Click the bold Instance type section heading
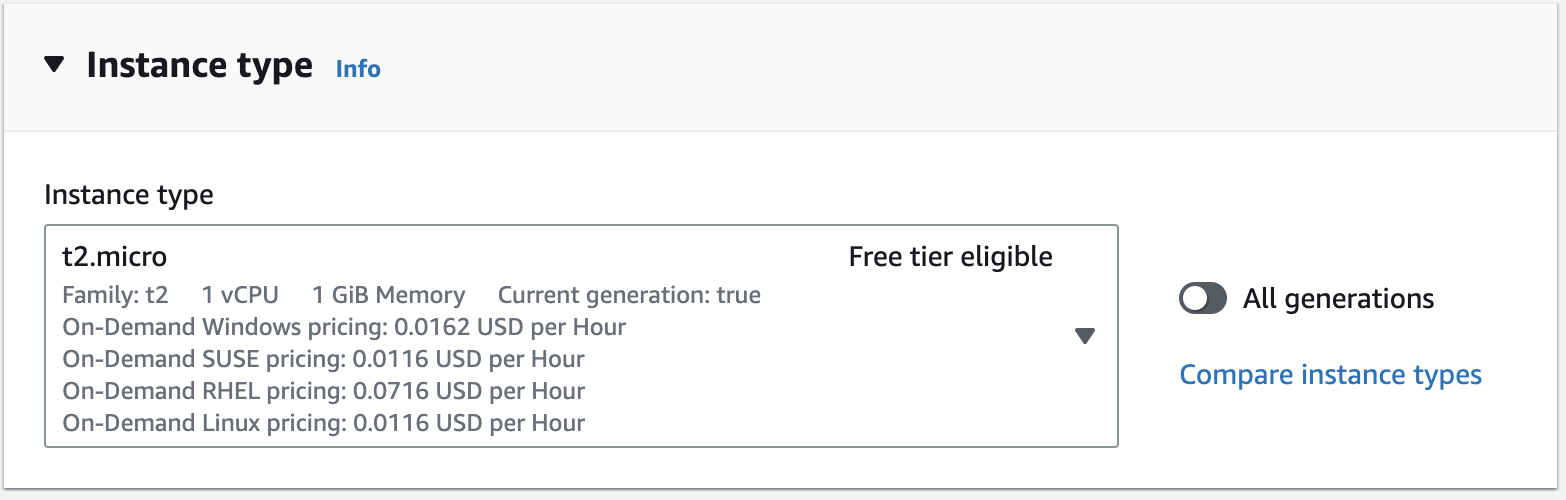 199,65
